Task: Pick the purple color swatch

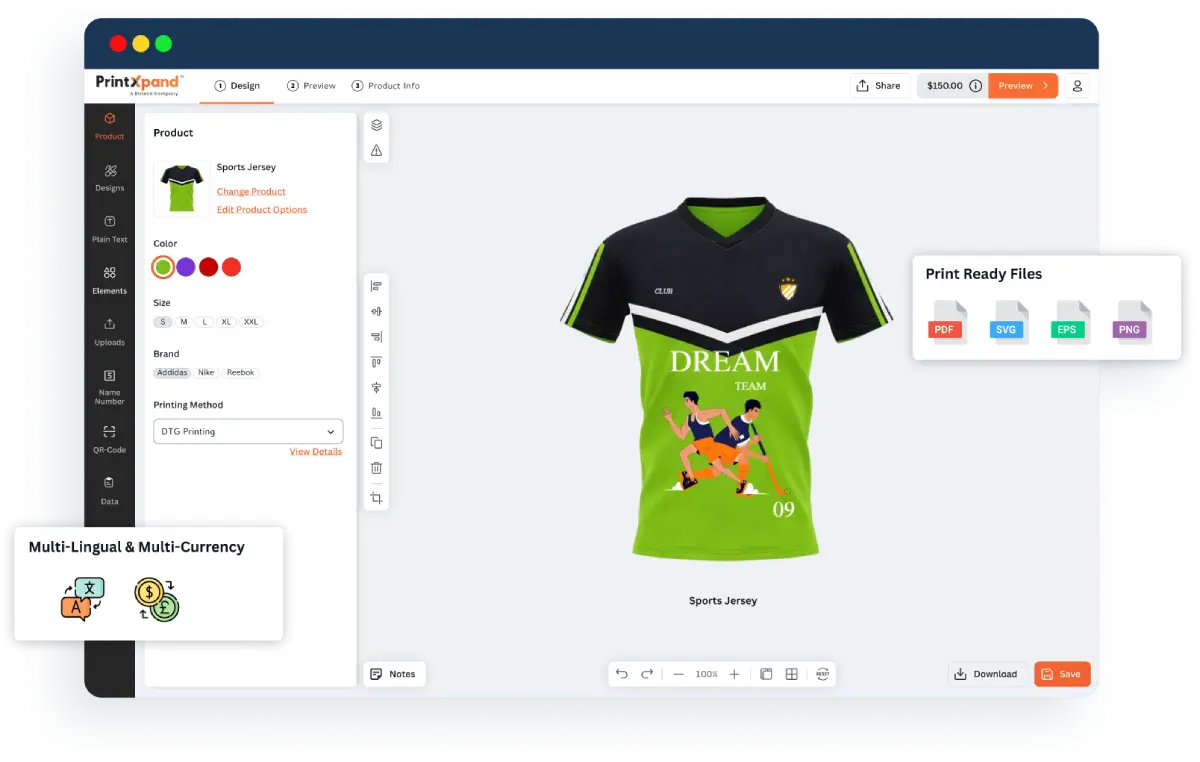Action: tap(186, 267)
